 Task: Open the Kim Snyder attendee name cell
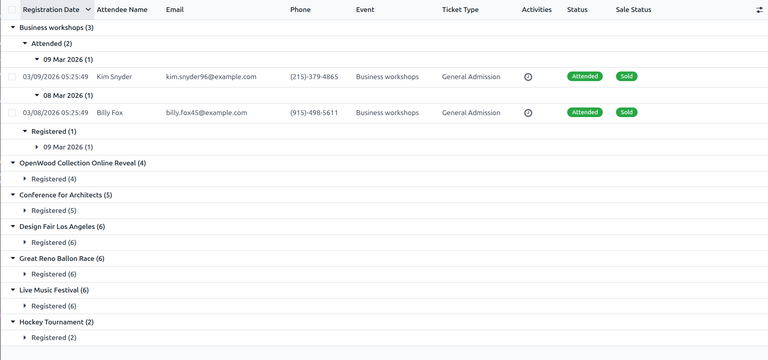[114, 77]
